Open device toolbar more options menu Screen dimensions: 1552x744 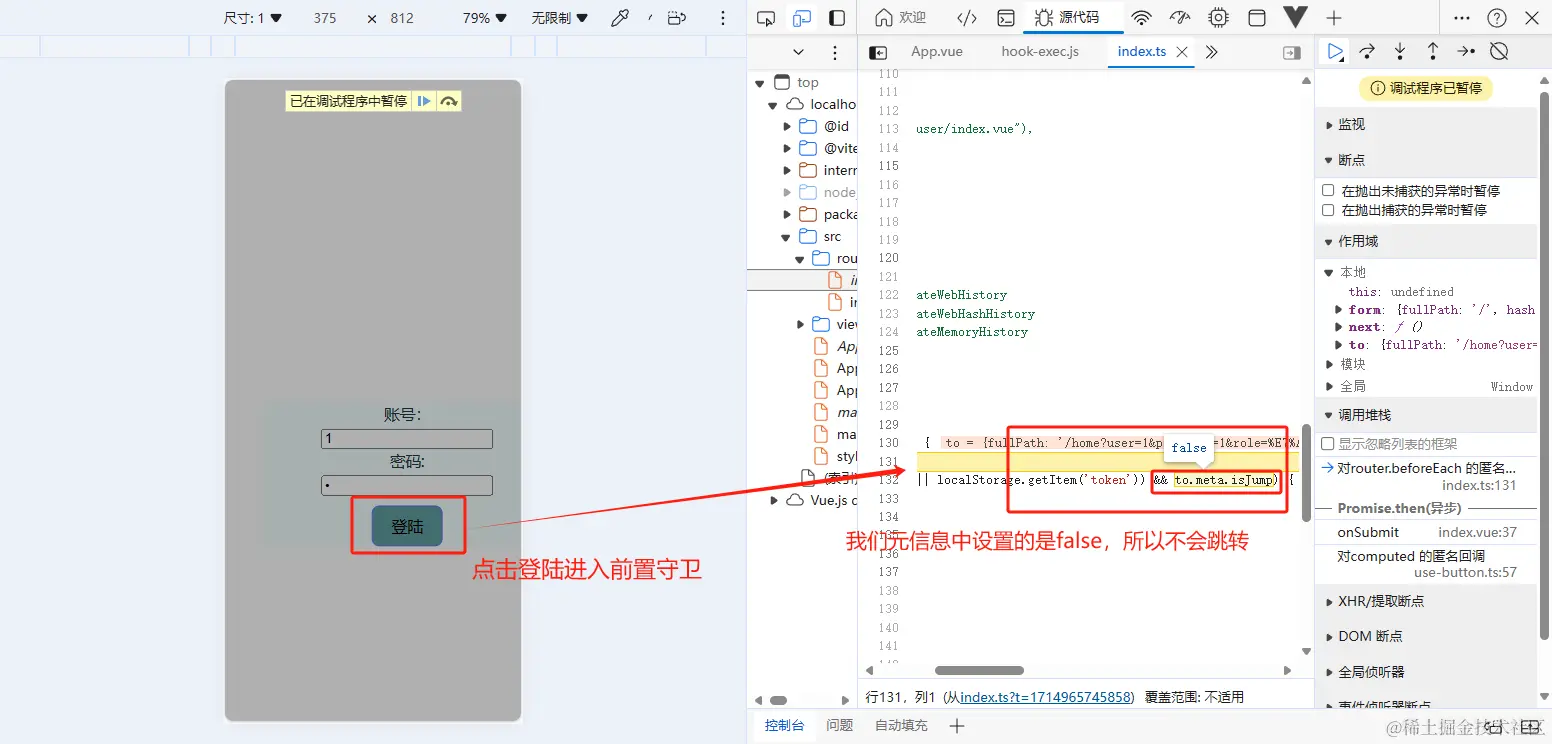[x=723, y=18]
